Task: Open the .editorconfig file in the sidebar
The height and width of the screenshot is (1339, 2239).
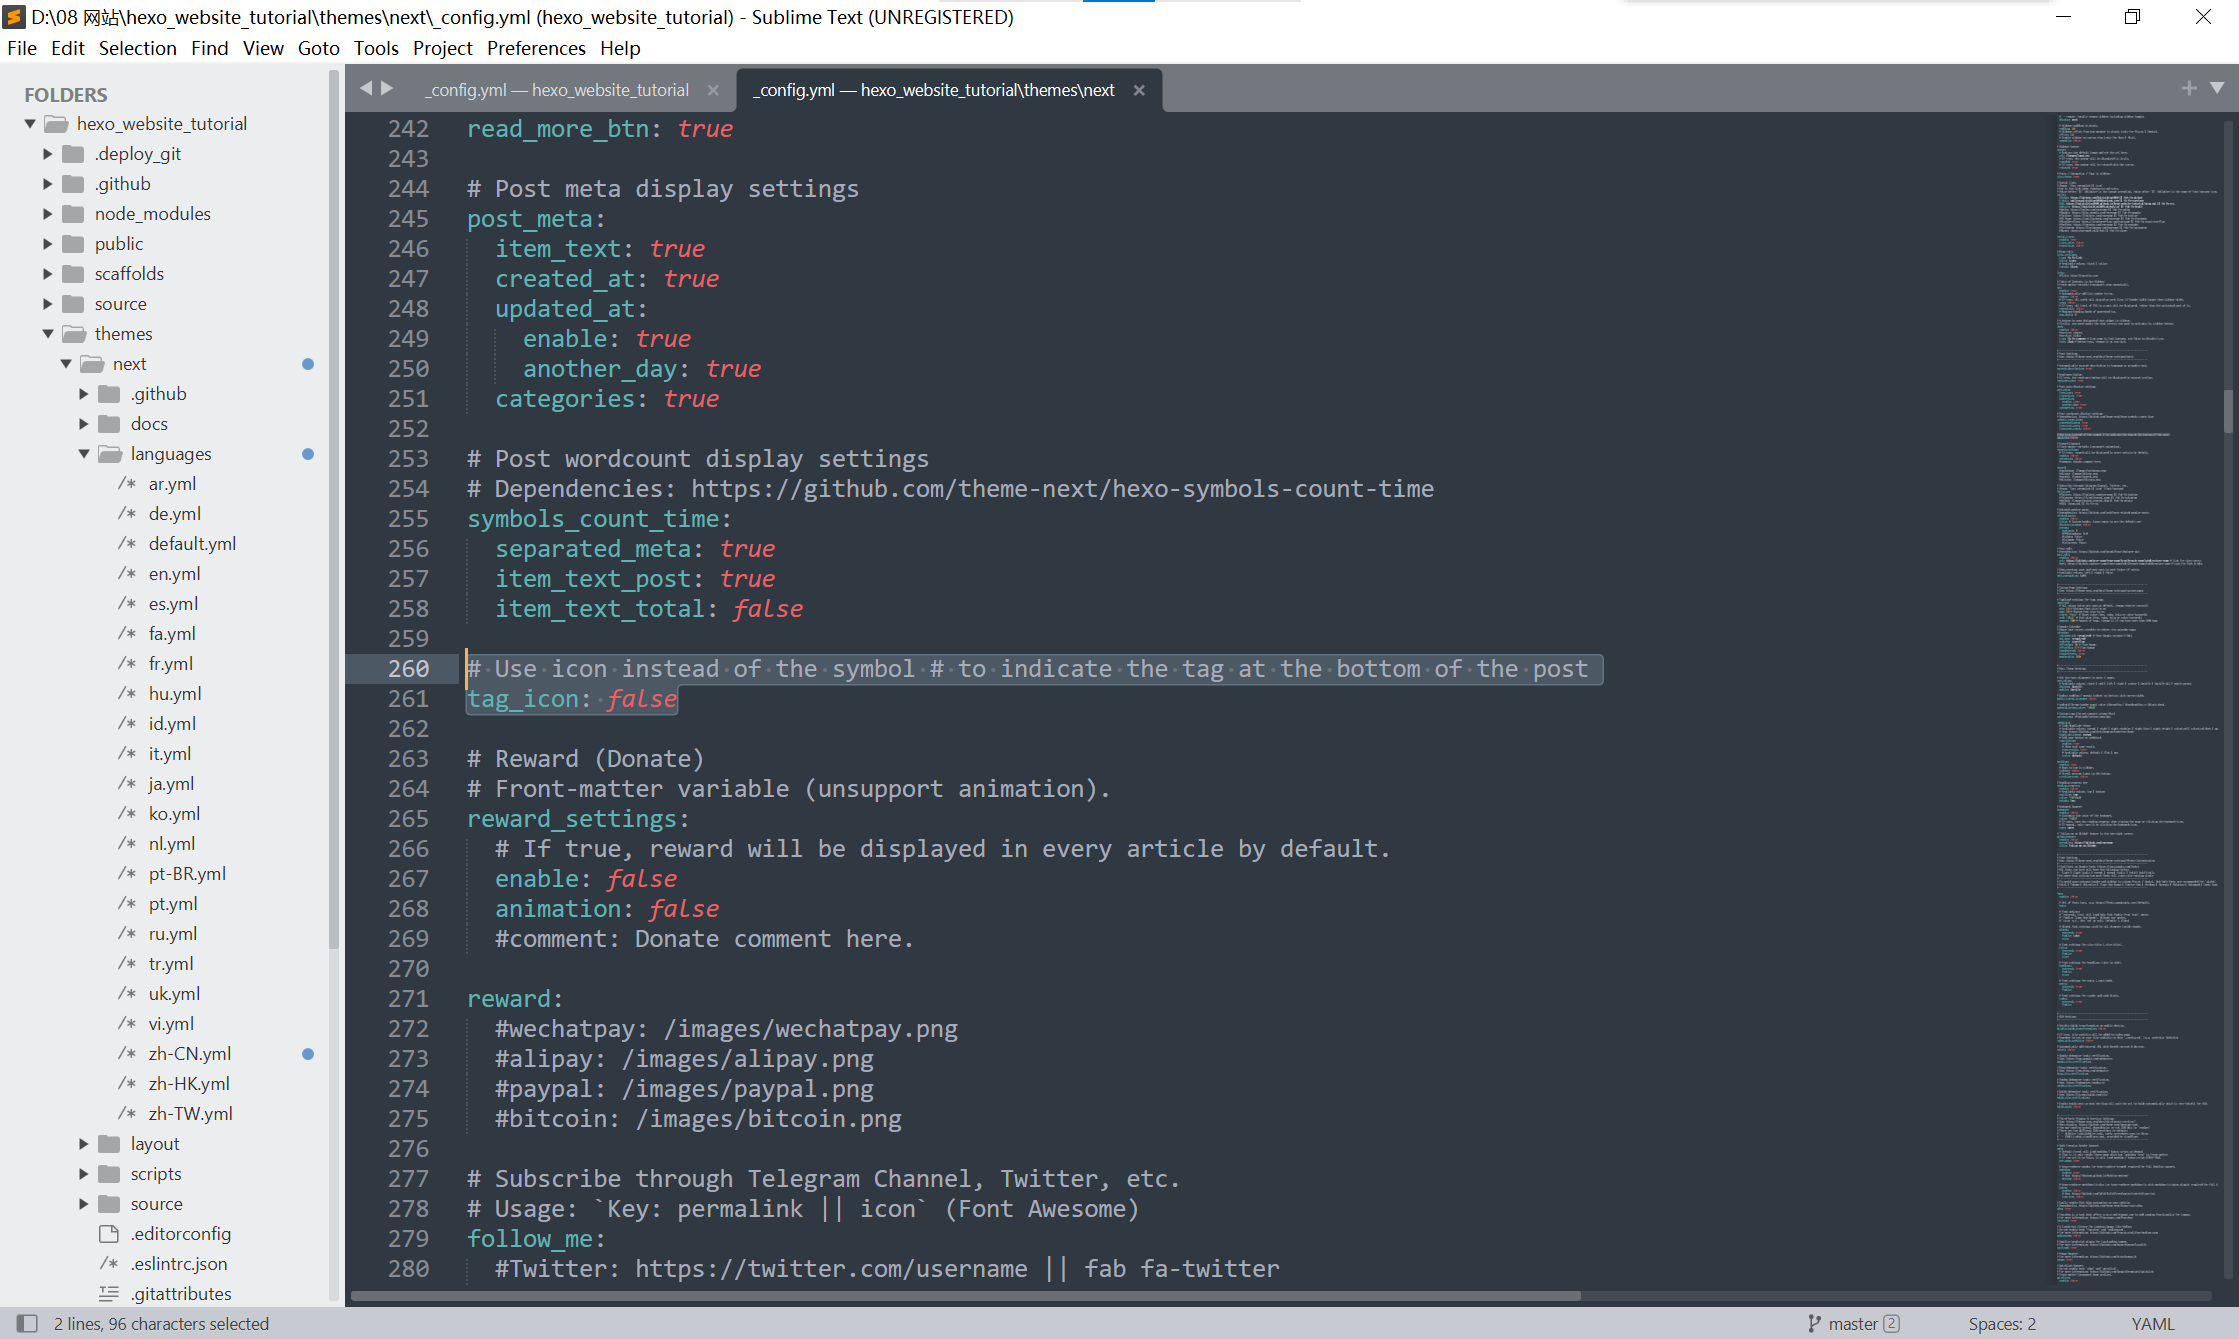Action: (x=180, y=1233)
